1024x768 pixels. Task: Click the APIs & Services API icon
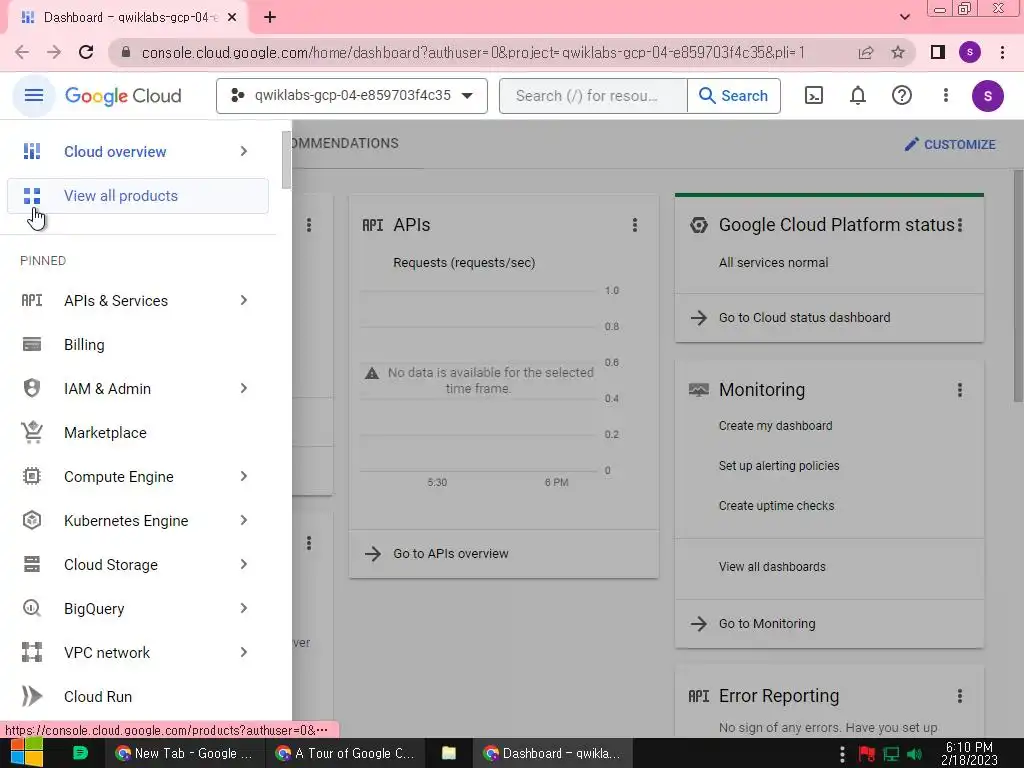pyautogui.click(x=31, y=300)
